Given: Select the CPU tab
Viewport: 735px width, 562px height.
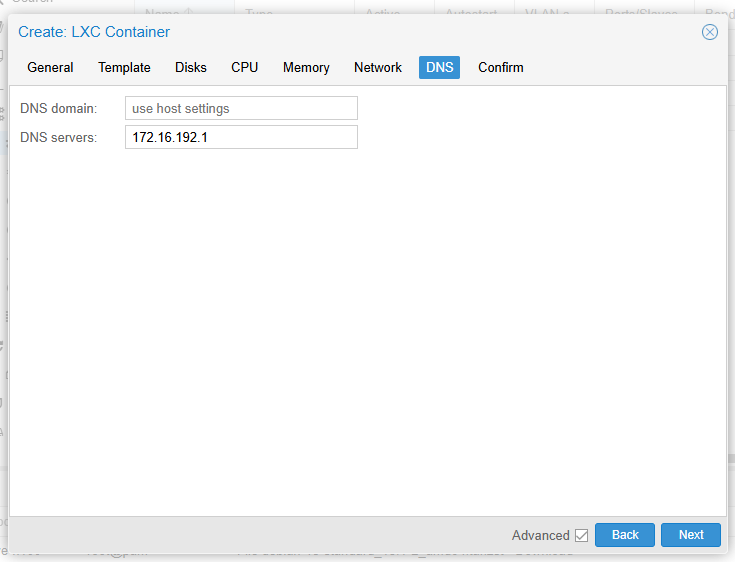Looking at the screenshot, I should pos(244,68).
